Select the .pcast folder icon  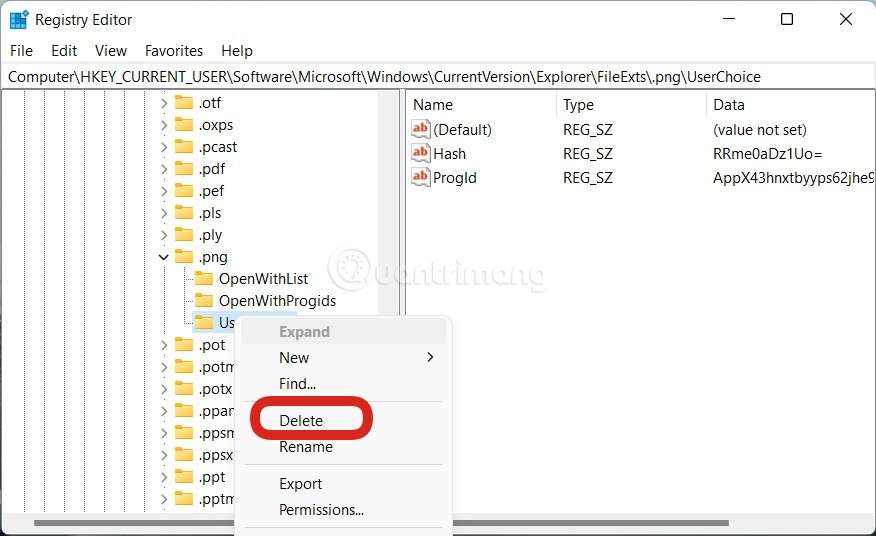pos(184,147)
